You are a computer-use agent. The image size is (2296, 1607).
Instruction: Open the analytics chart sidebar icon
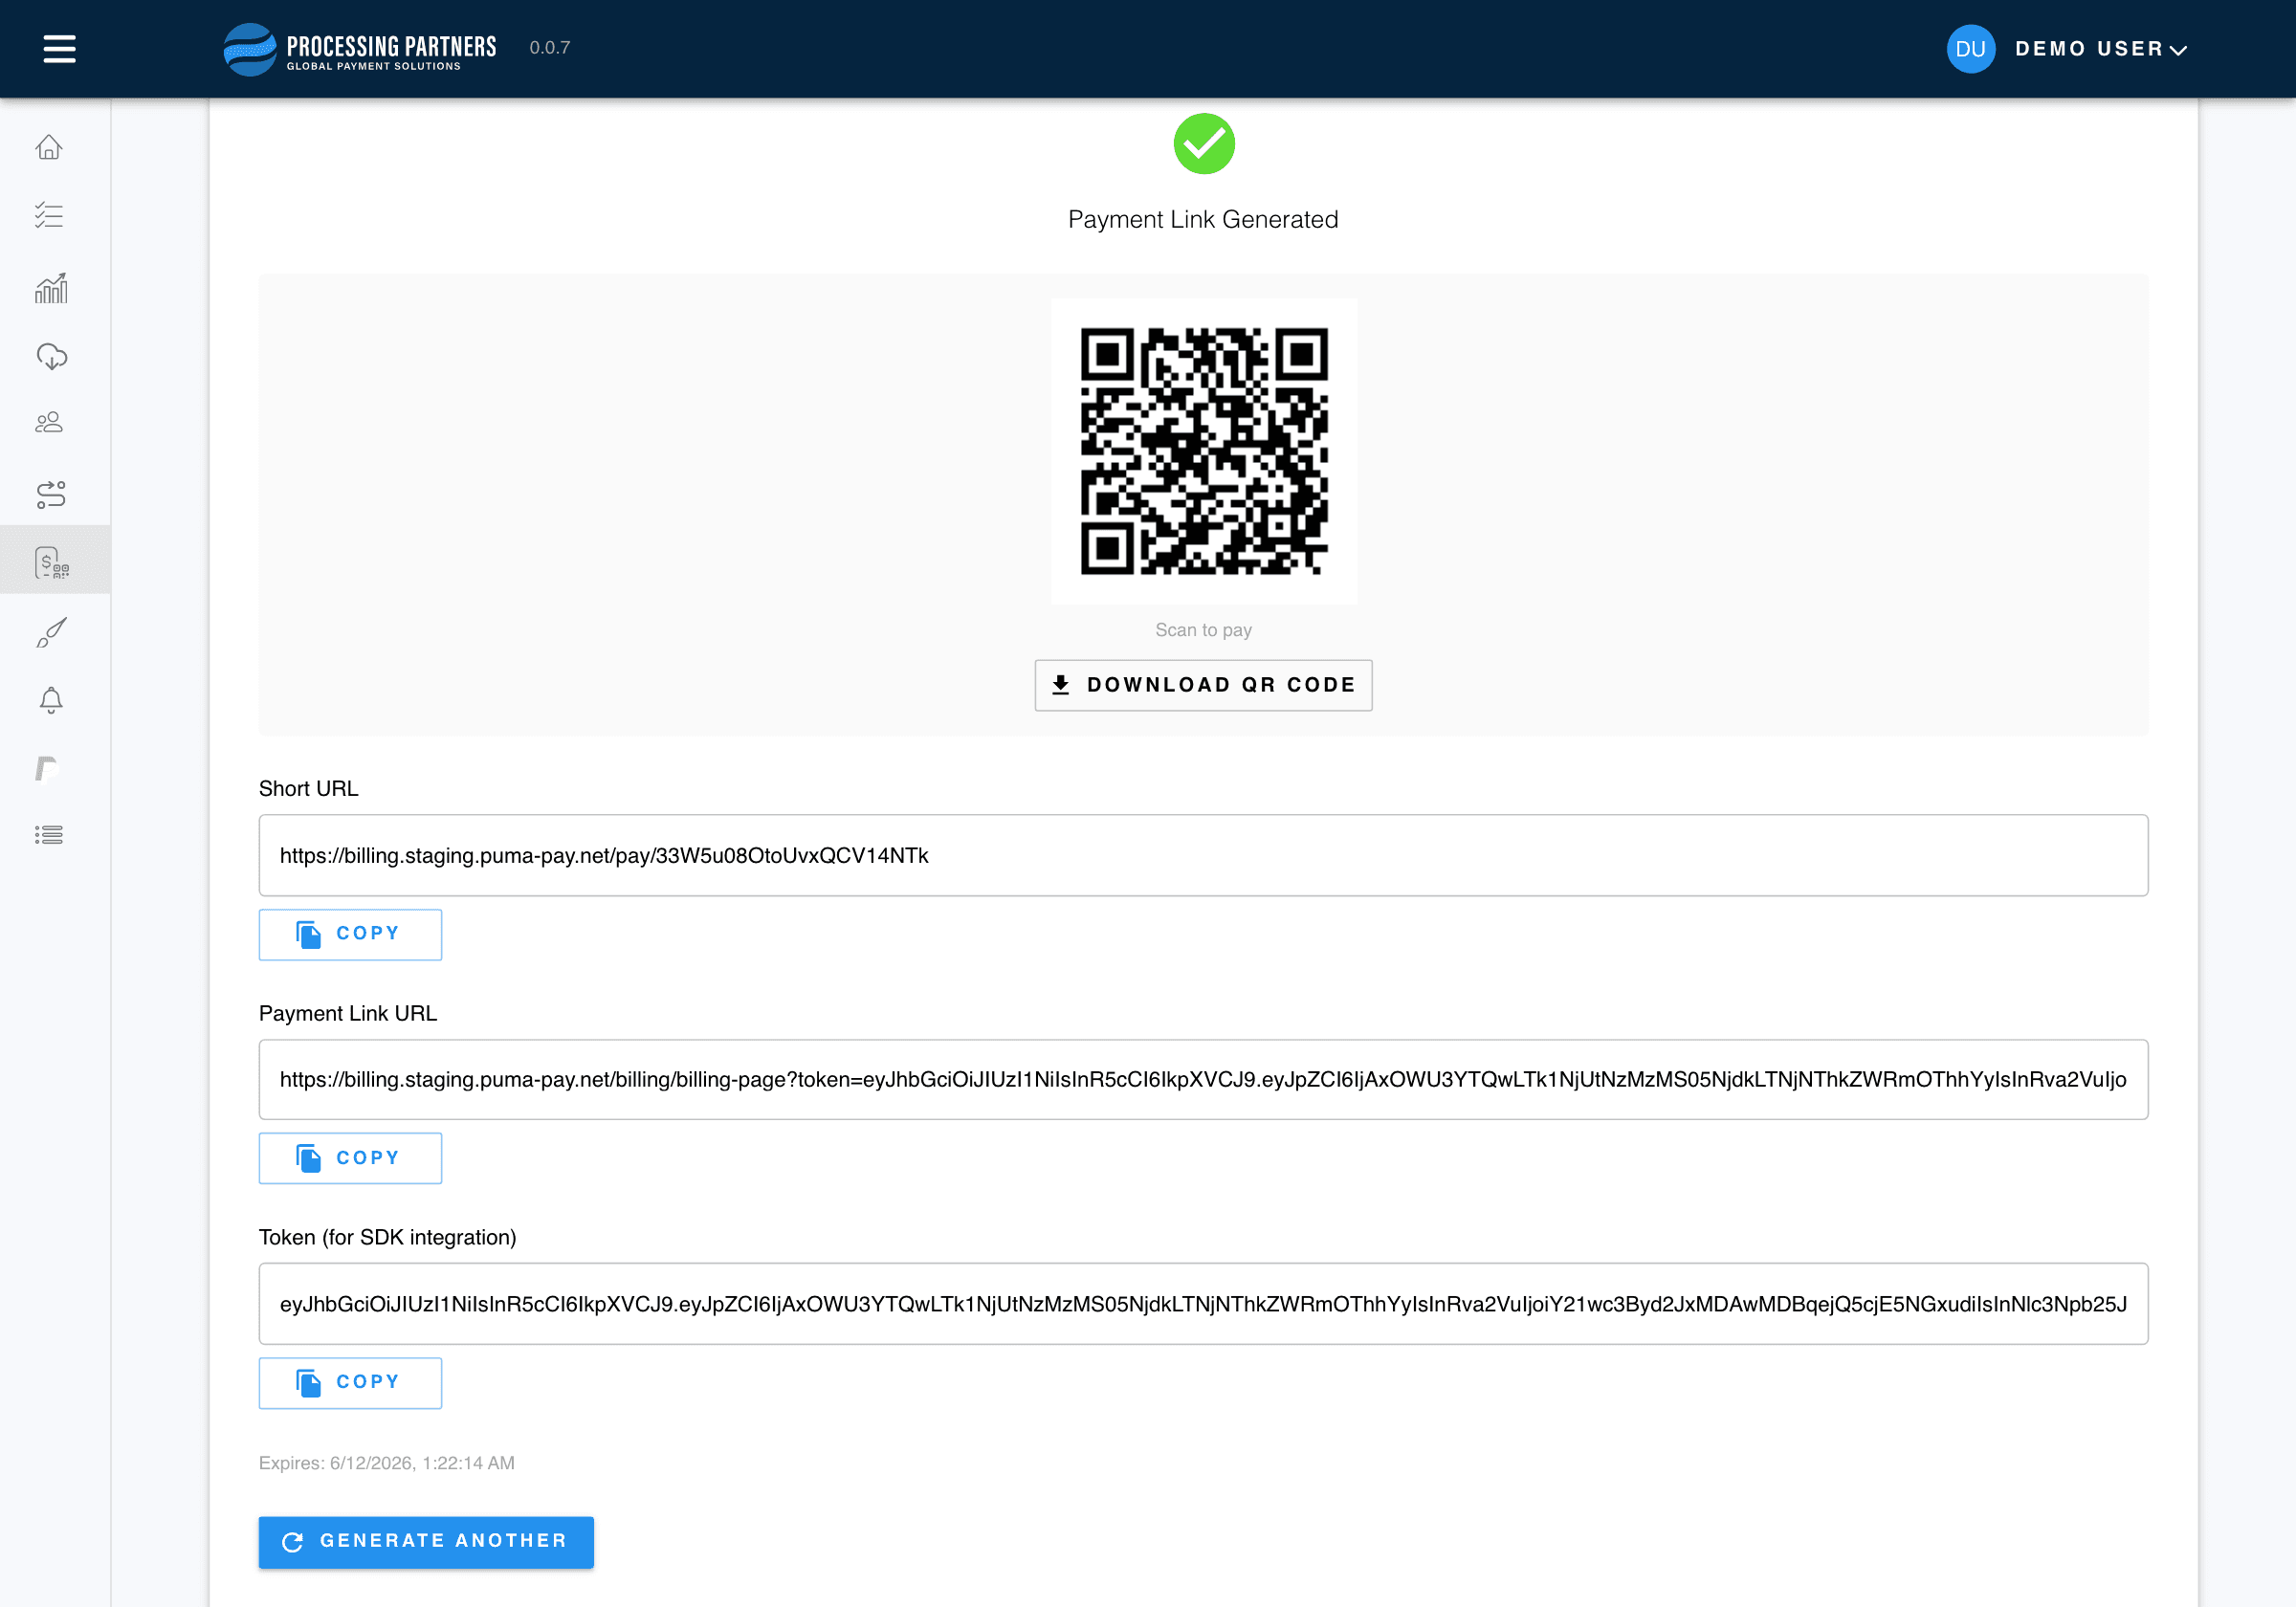pyautogui.click(x=51, y=288)
